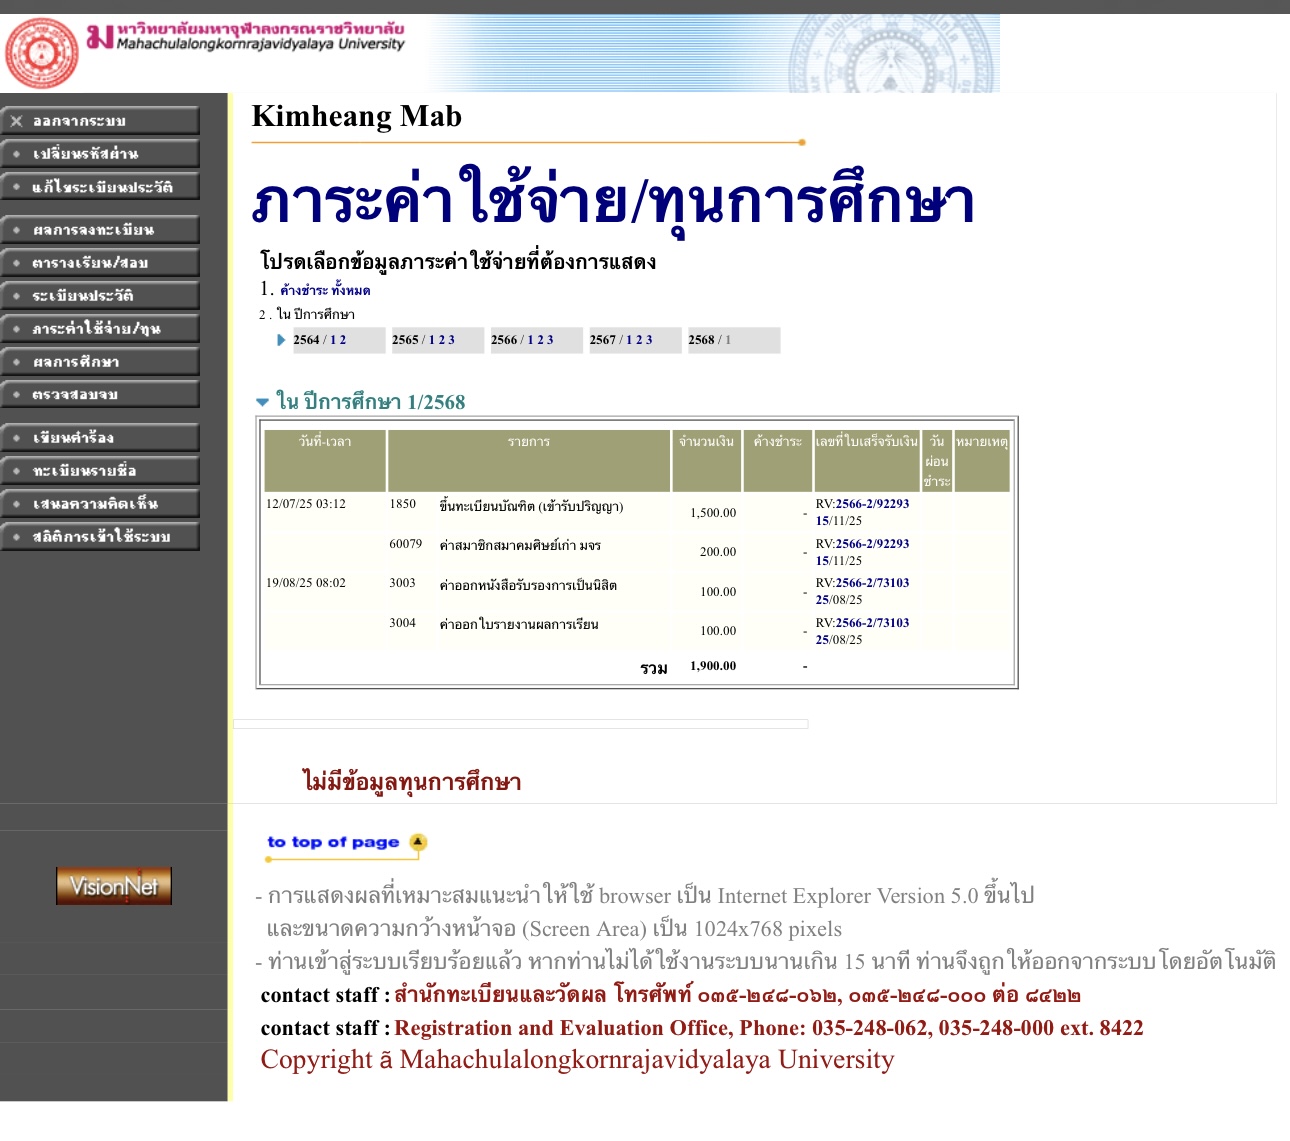Screen dimensions: 1290x1141
Task: Click the university seal logo
Action: coord(42,53)
